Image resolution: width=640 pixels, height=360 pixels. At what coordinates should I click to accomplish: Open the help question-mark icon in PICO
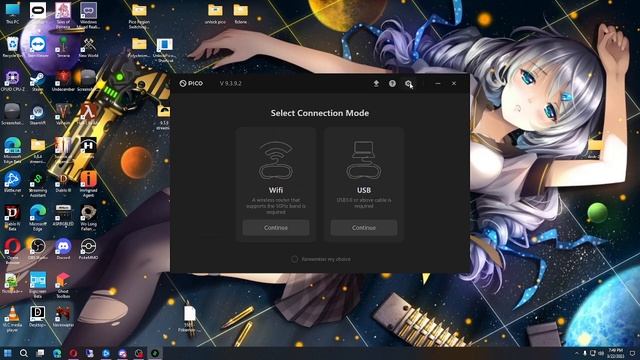(x=392, y=83)
